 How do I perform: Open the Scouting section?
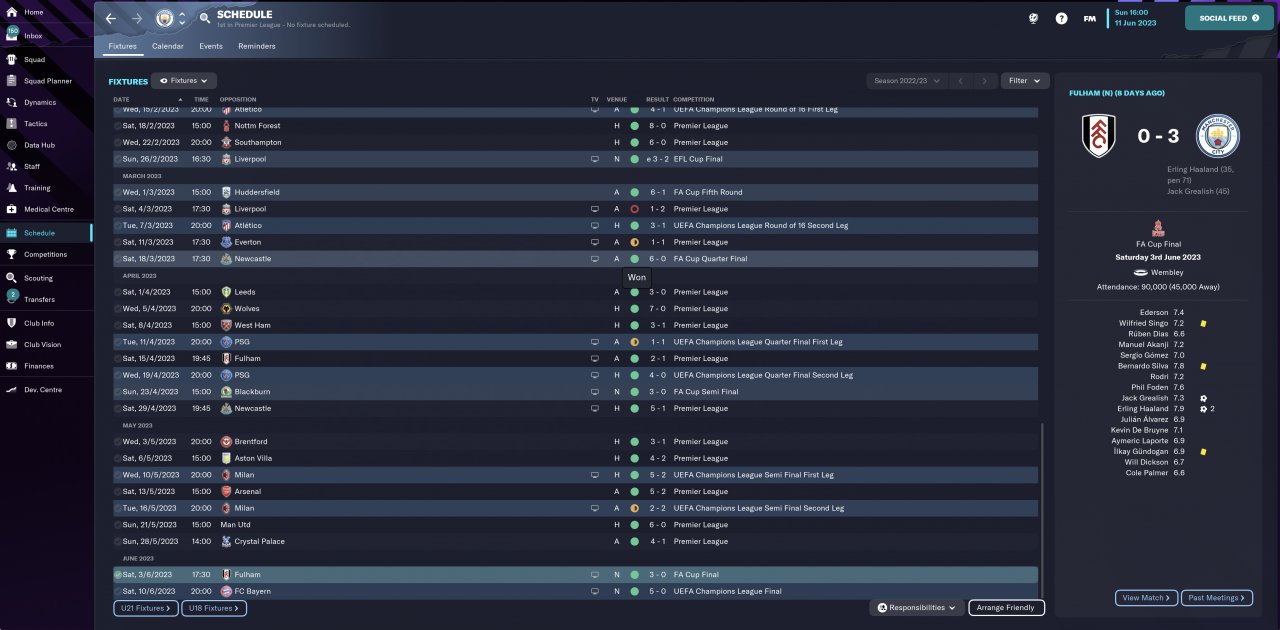click(45, 278)
